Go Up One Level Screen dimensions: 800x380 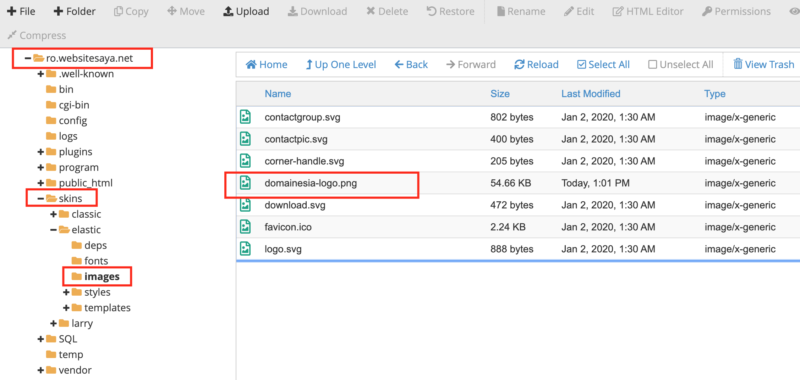click(x=341, y=64)
